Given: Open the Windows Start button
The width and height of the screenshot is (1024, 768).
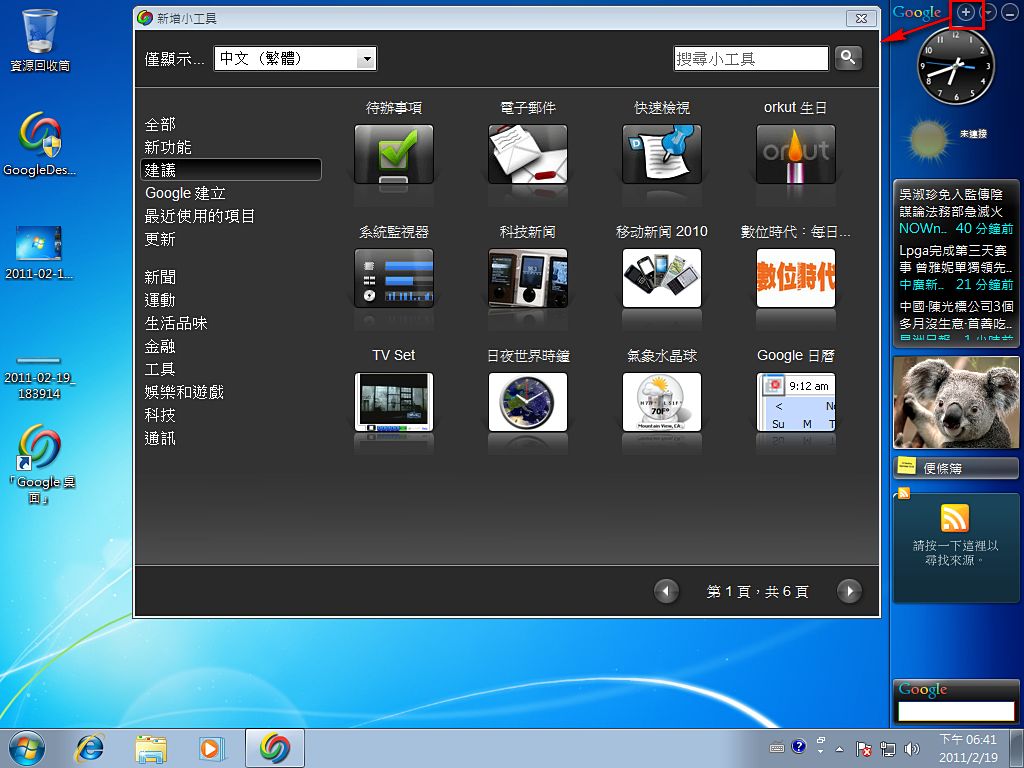Looking at the screenshot, I should (x=27, y=748).
